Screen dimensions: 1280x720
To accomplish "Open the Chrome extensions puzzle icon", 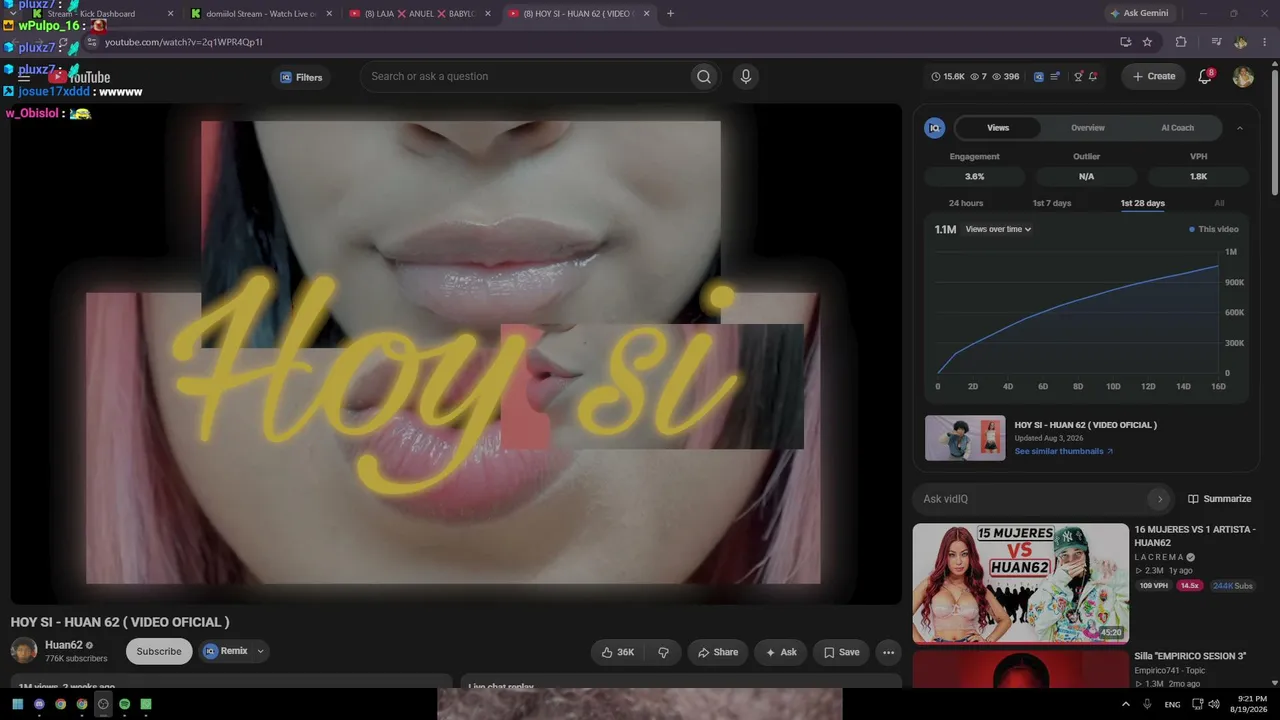I will pos(1181,42).
